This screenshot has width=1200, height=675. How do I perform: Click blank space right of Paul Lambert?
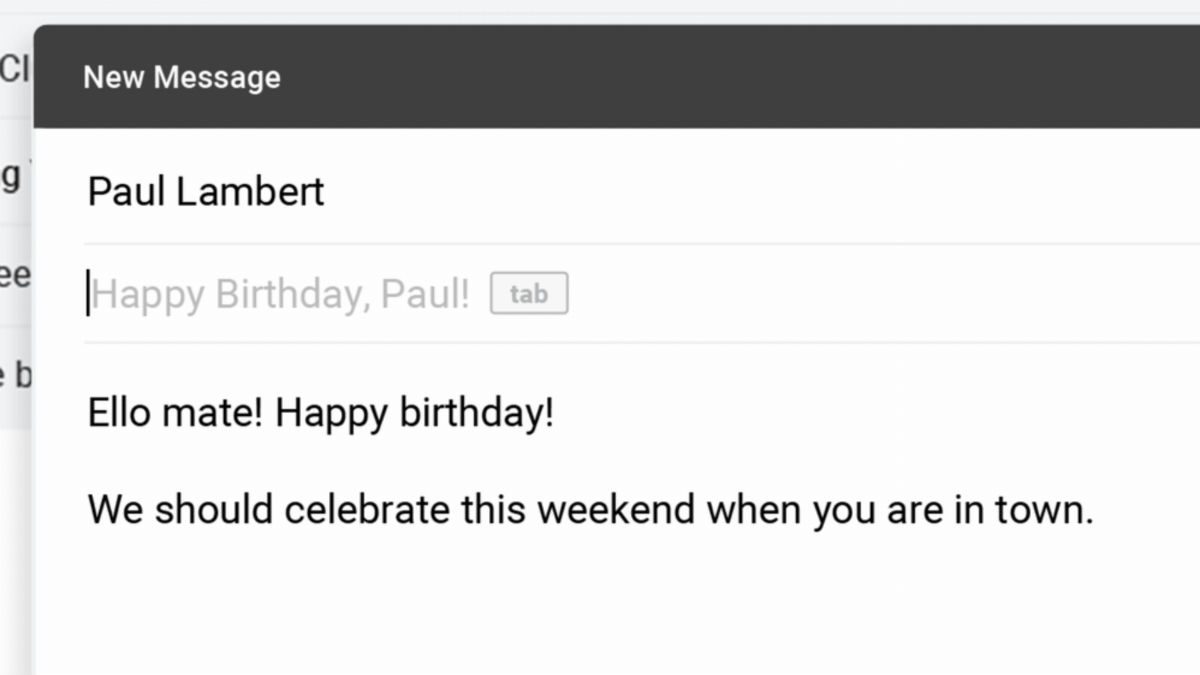[700, 191]
